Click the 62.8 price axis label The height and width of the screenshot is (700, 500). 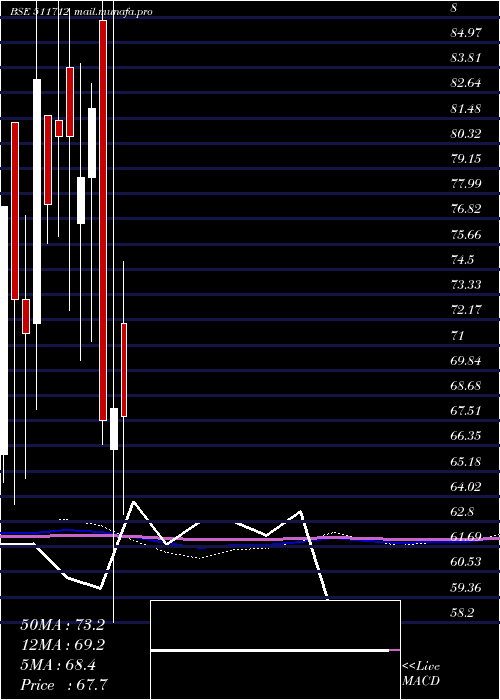click(462, 511)
